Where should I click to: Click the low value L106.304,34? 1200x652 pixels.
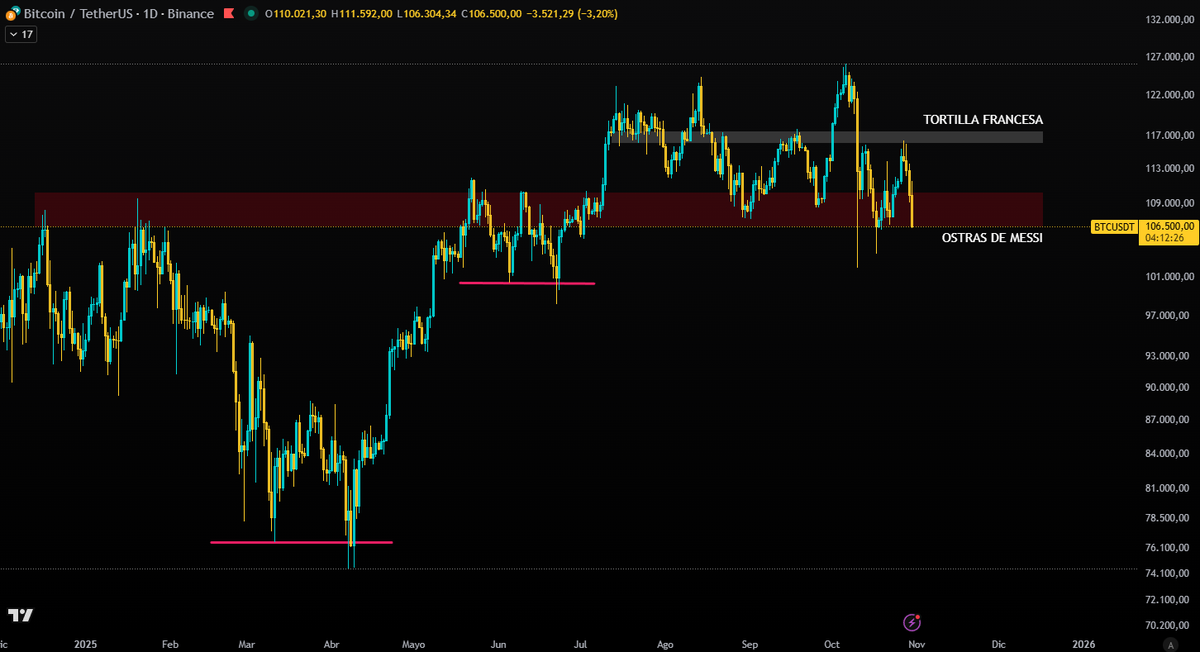426,14
